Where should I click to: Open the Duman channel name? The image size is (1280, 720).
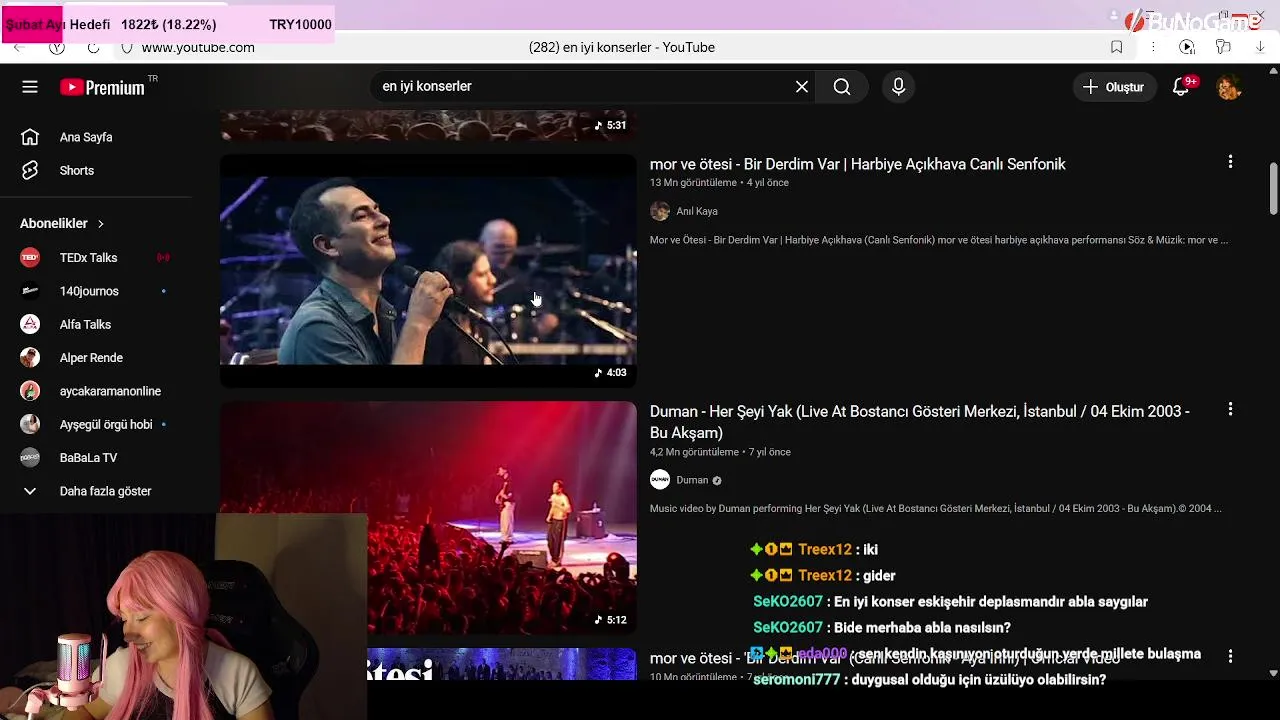(692, 480)
